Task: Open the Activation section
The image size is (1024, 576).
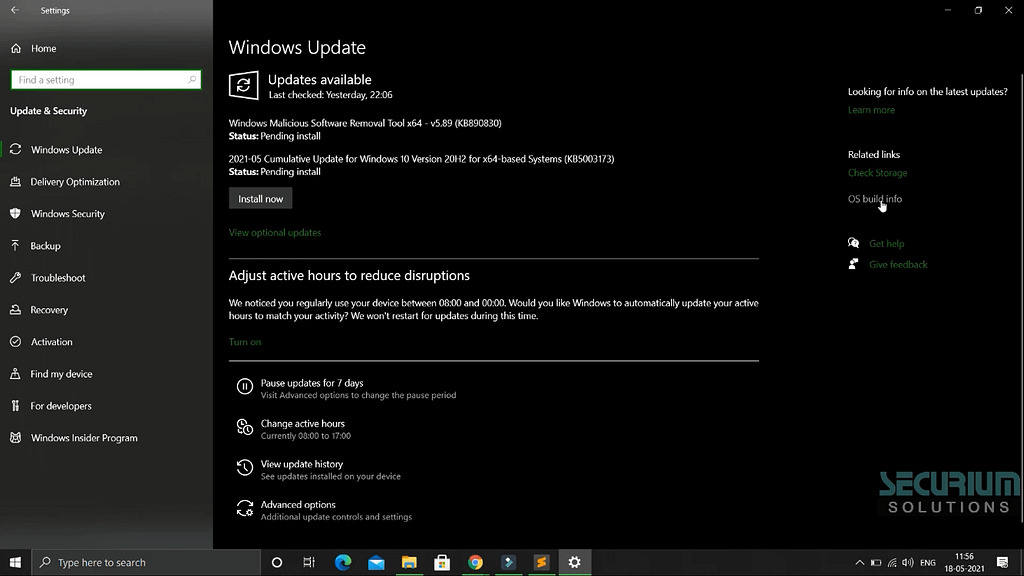Action: point(52,342)
